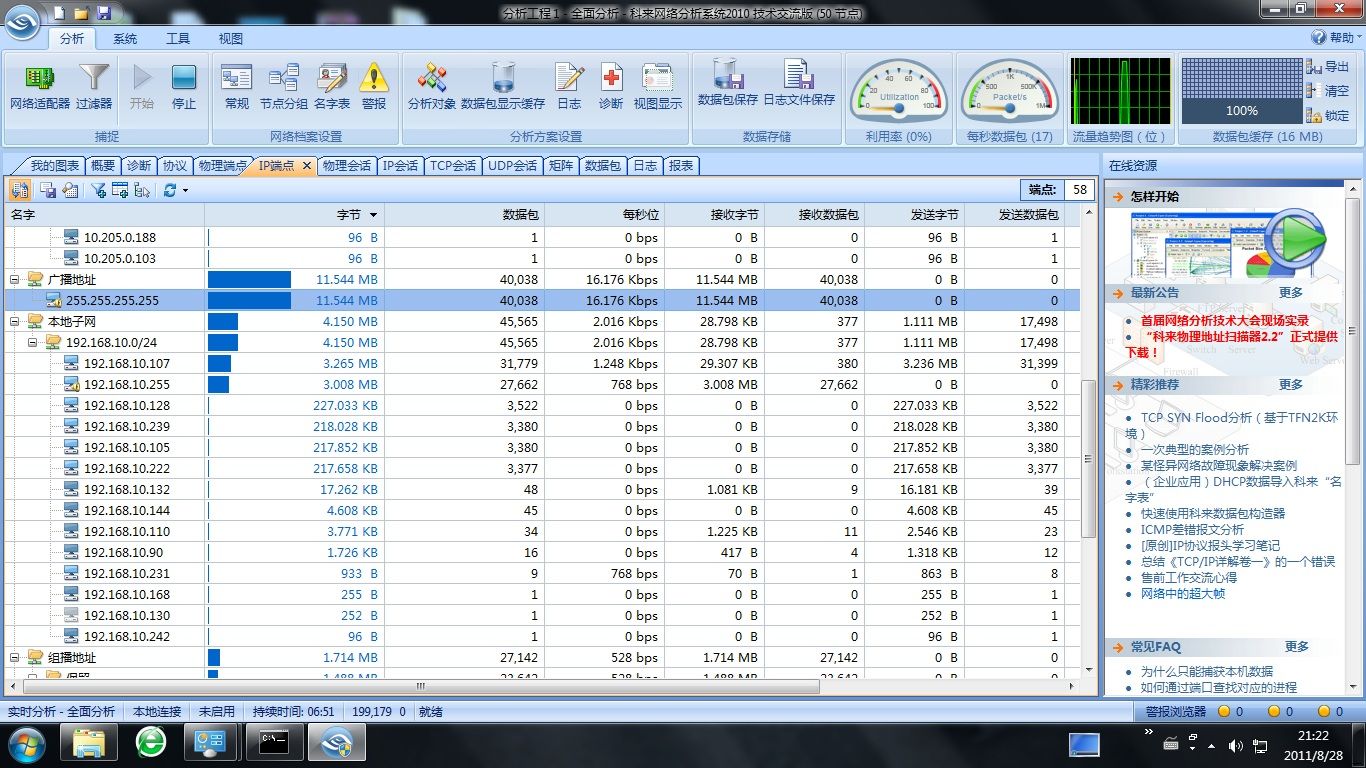Click the 数据包保存 packet save icon
Screen dimensions: 1366x768
(727, 82)
